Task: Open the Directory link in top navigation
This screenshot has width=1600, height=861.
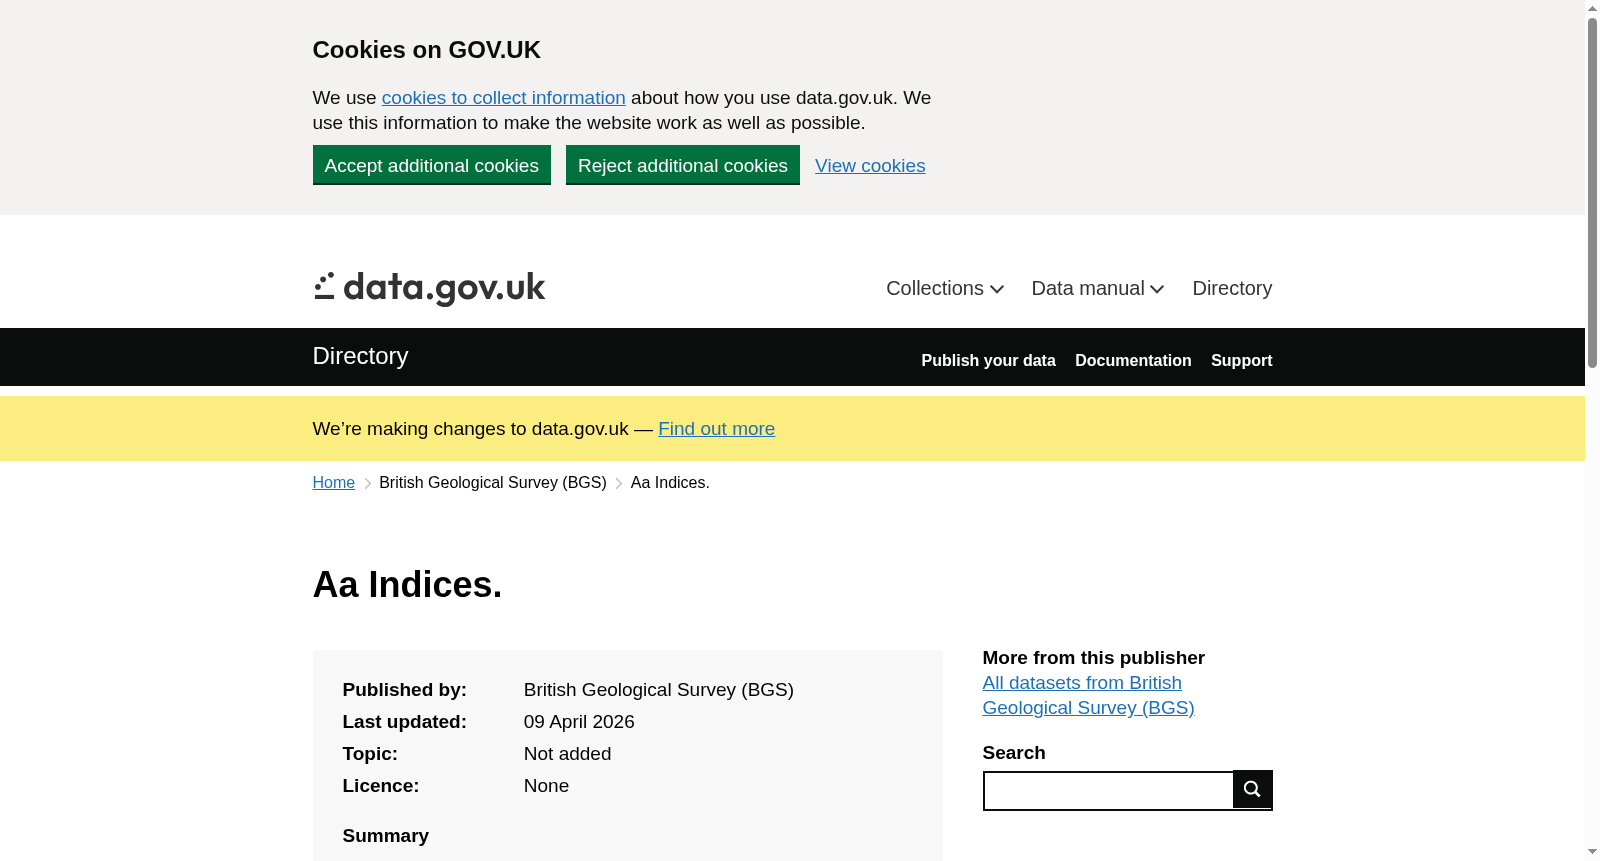Action: point(1232,288)
